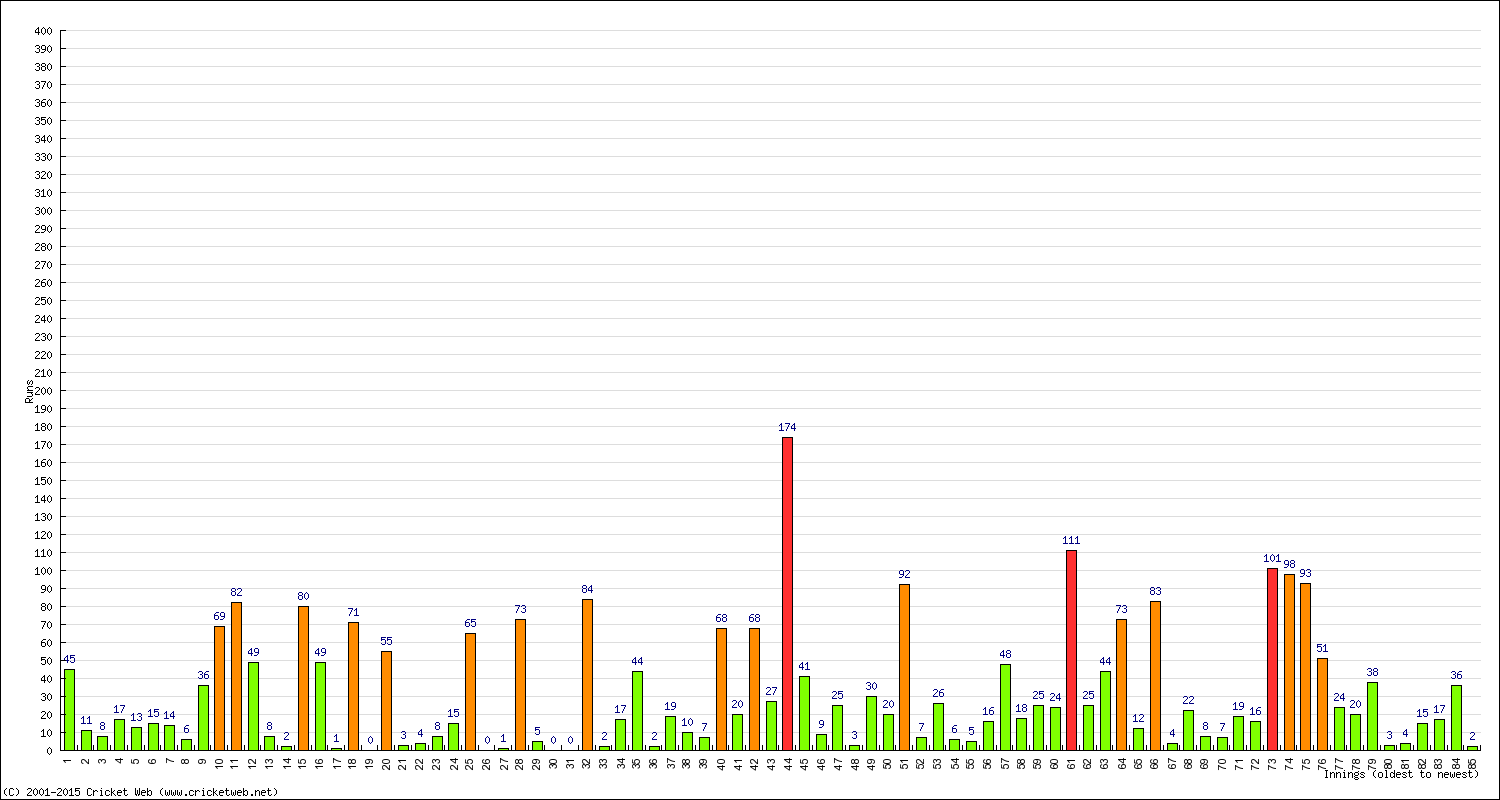Select the value label 111
1500x800 pixels.
pyautogui.click(x=1072, y=541)
